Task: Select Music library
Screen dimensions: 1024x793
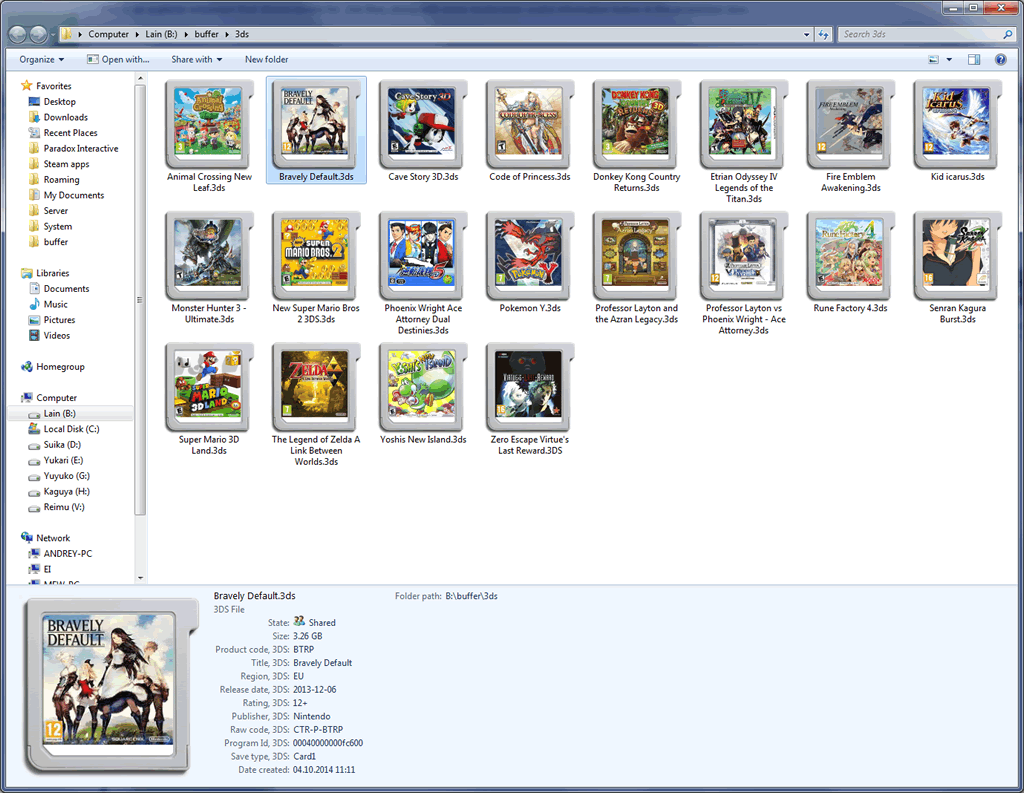Action: pyautogui.click(x=56, y=304)
